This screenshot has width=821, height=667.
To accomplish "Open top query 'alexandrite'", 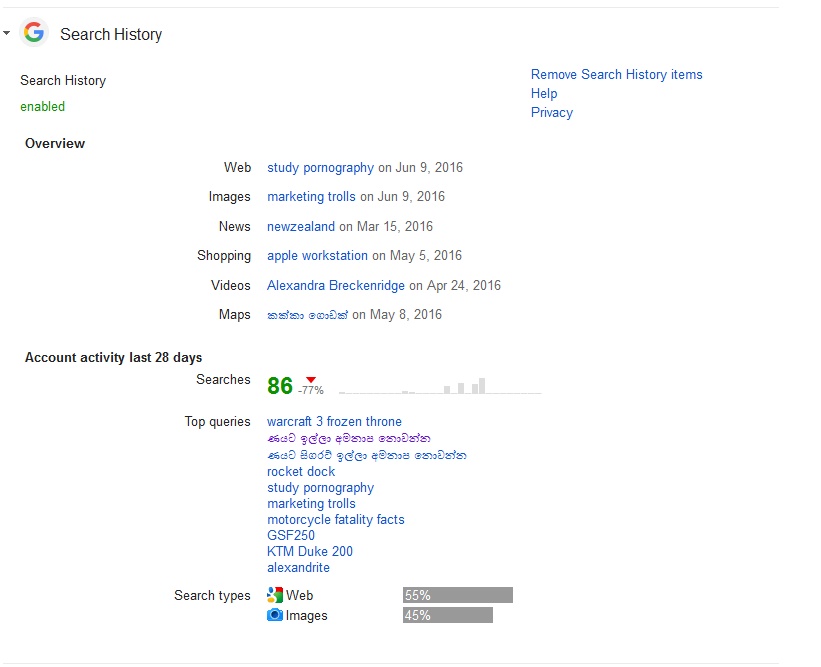I will click(x=298, y=568).
